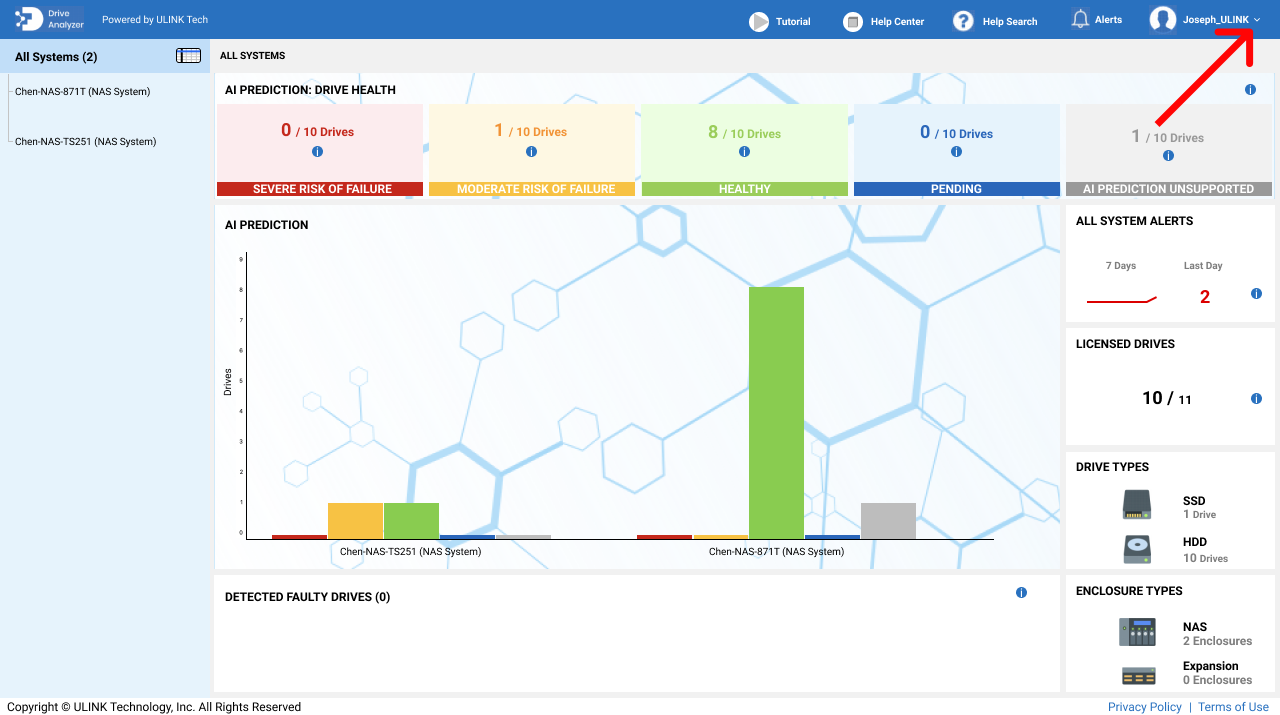
Task: Click the Drive Analyzer logo icon
Action: pos(29,19)
